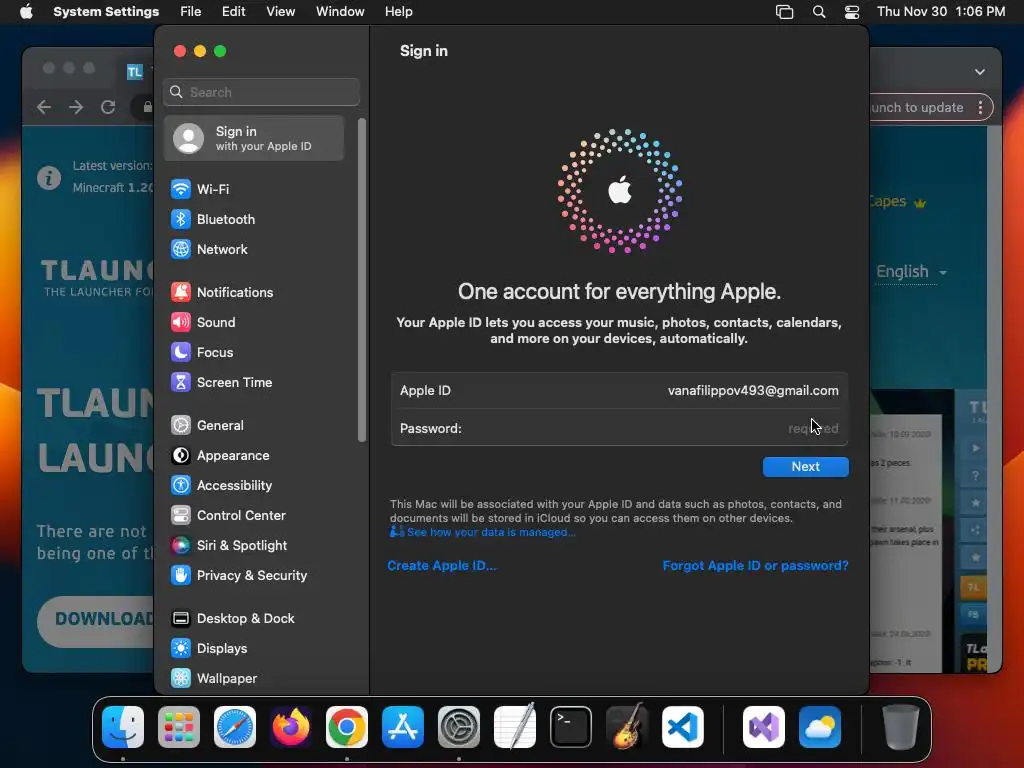Reload page in background Chrome window
Screen dimensions: 1024x768
point(108,107)
